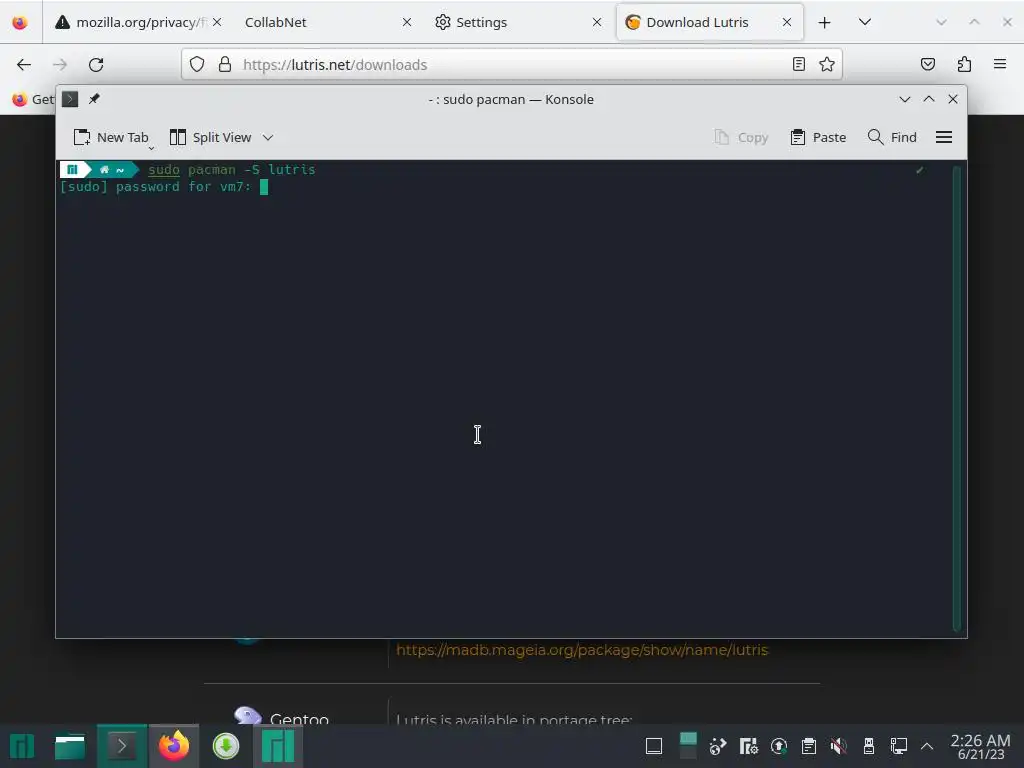View site lock security info
This screenshot has height=768, width=1024.
pyautogui.click(x=225, y=64)
